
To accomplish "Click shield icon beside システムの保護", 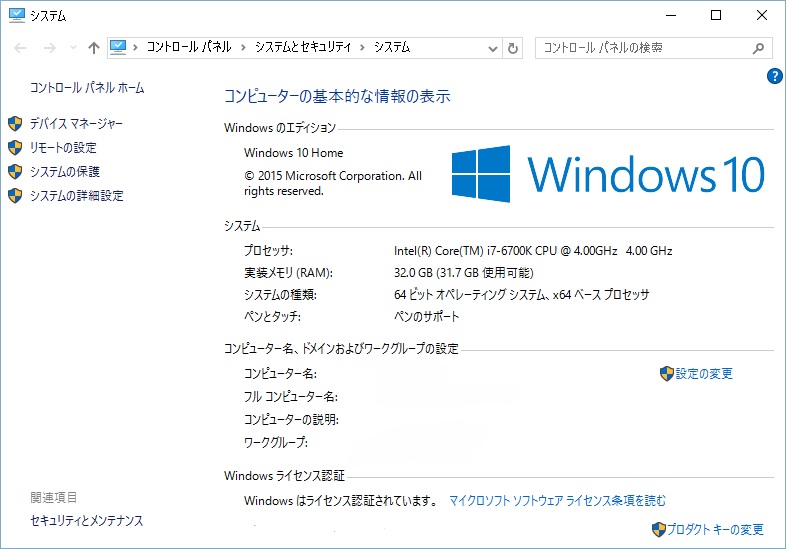I will click(15, 171).
